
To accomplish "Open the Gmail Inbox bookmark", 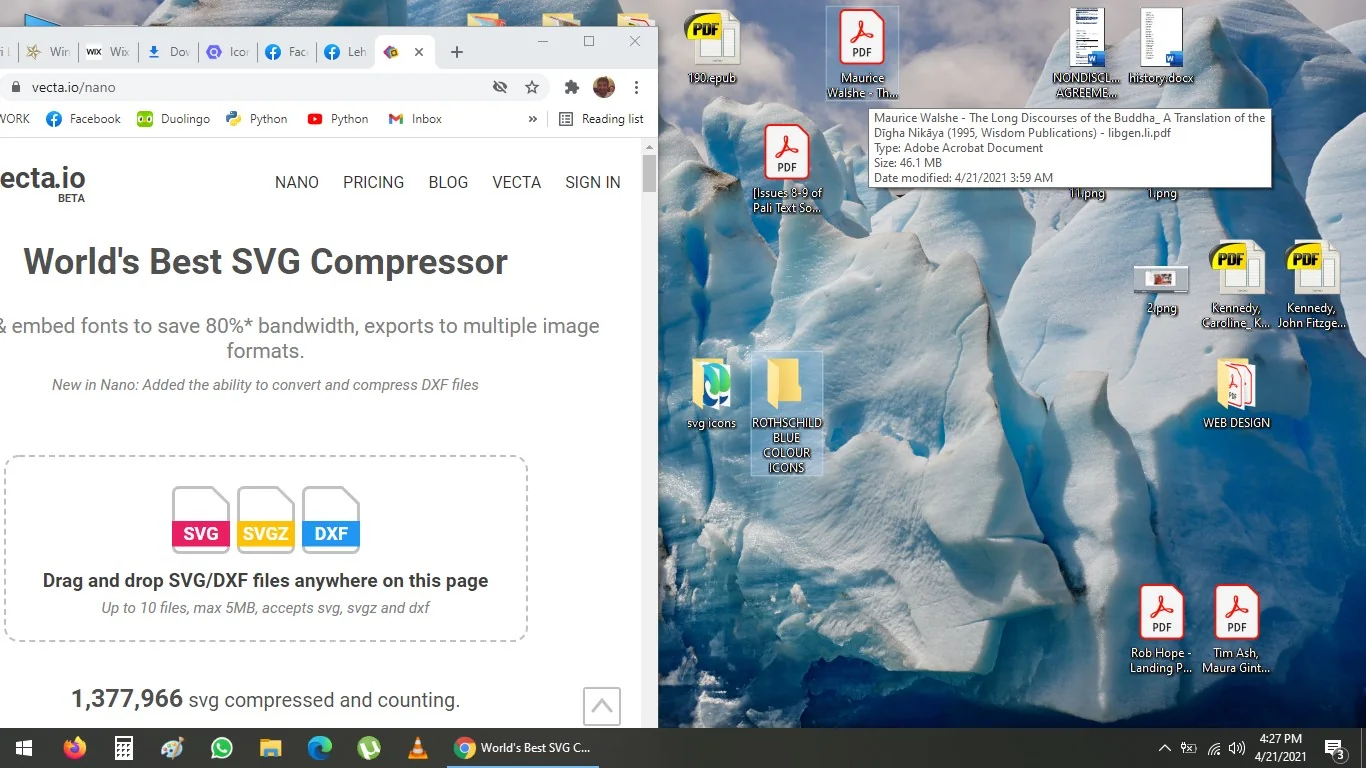I will tap(415, 119).
